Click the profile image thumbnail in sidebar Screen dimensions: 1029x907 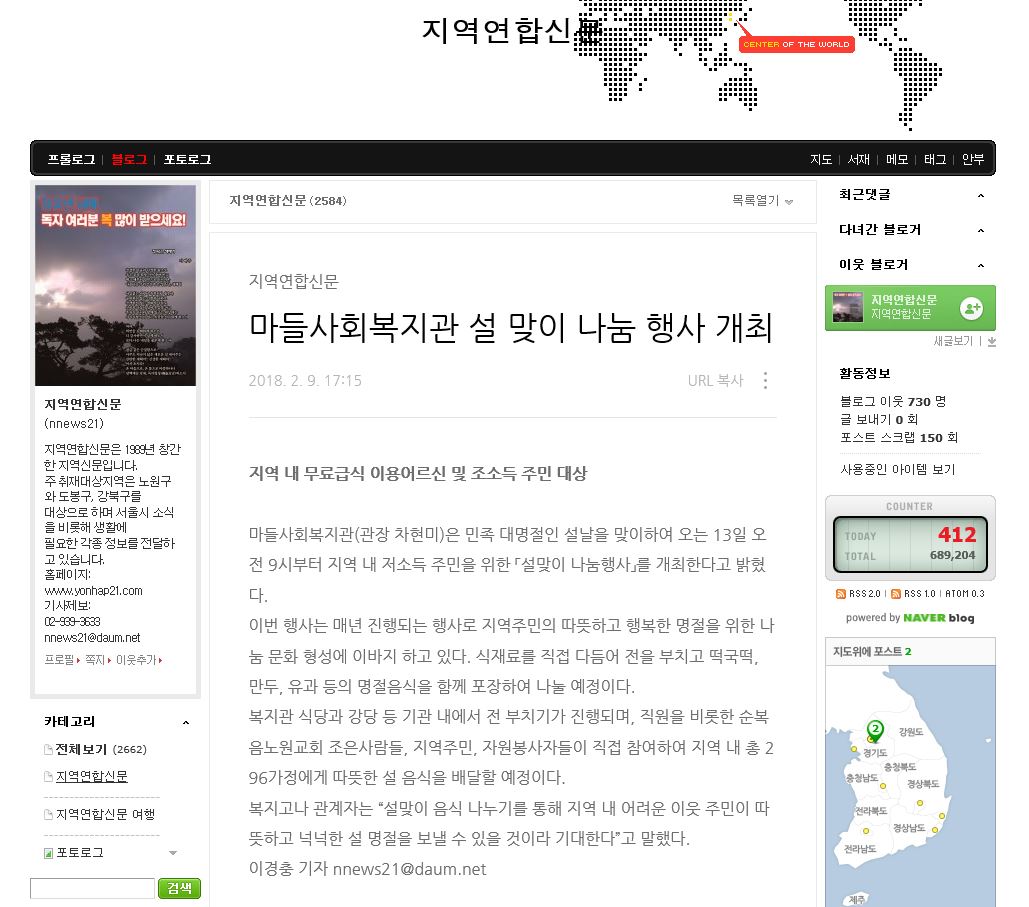click(115, 286)
